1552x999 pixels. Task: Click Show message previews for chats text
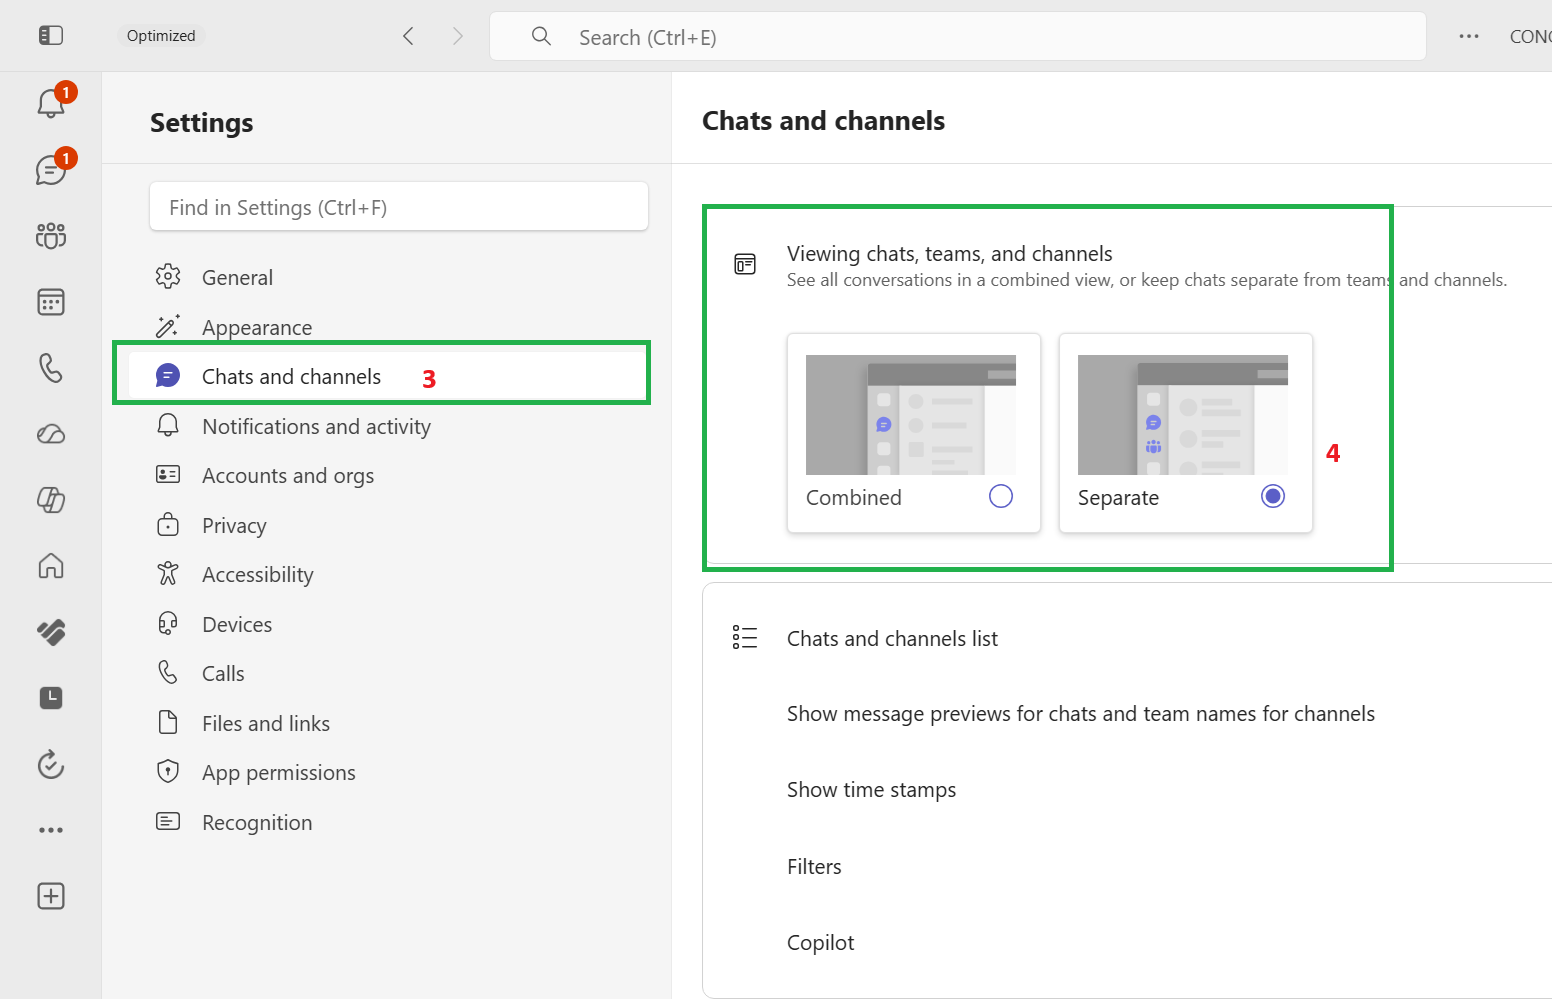click(1081, 714)
